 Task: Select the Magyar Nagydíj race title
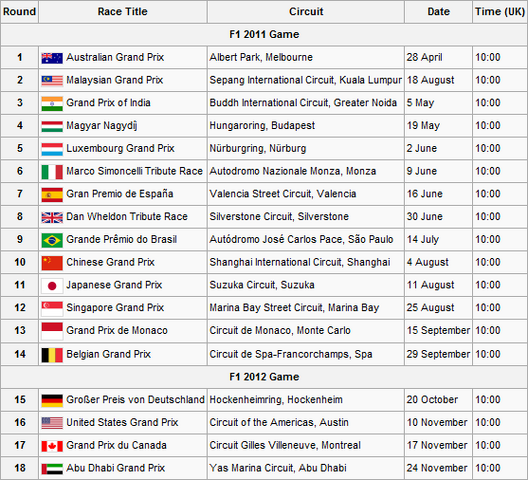(101, 126)
